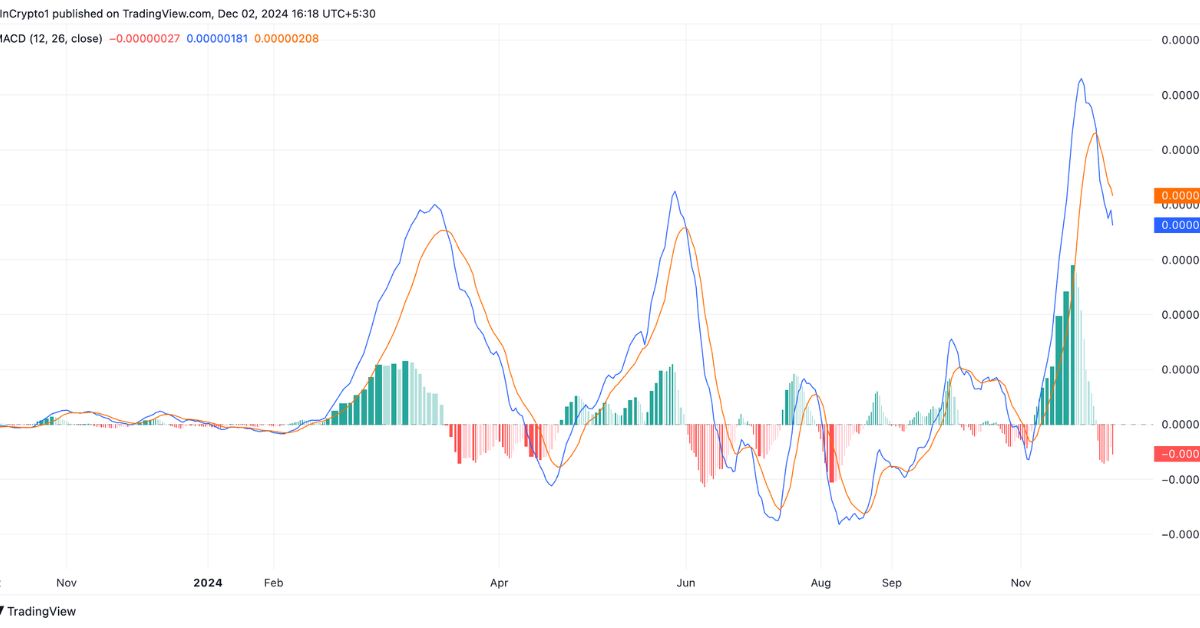Click the highest peak of the orange signal line

(1096, 133)
